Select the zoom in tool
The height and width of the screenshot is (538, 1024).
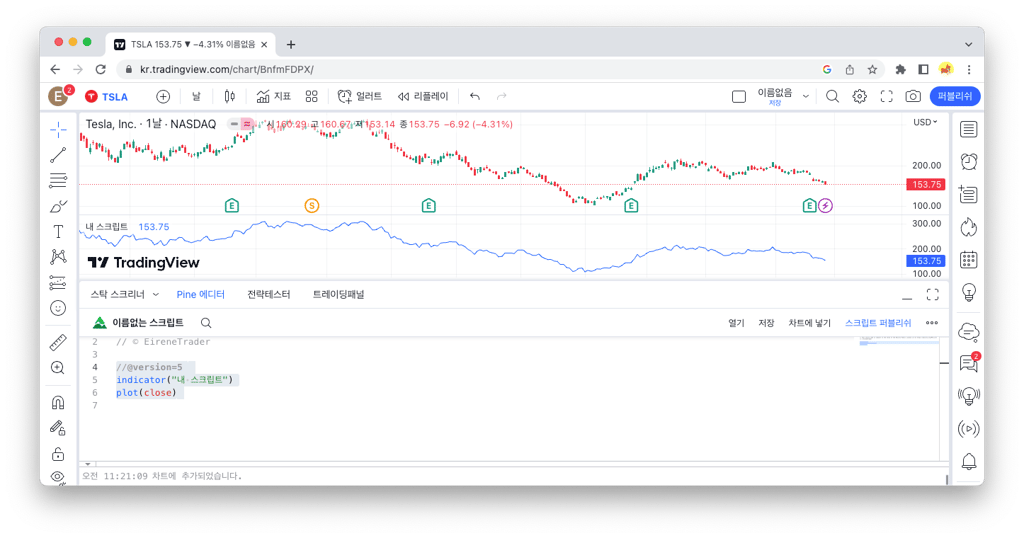[x=58, y=368]
